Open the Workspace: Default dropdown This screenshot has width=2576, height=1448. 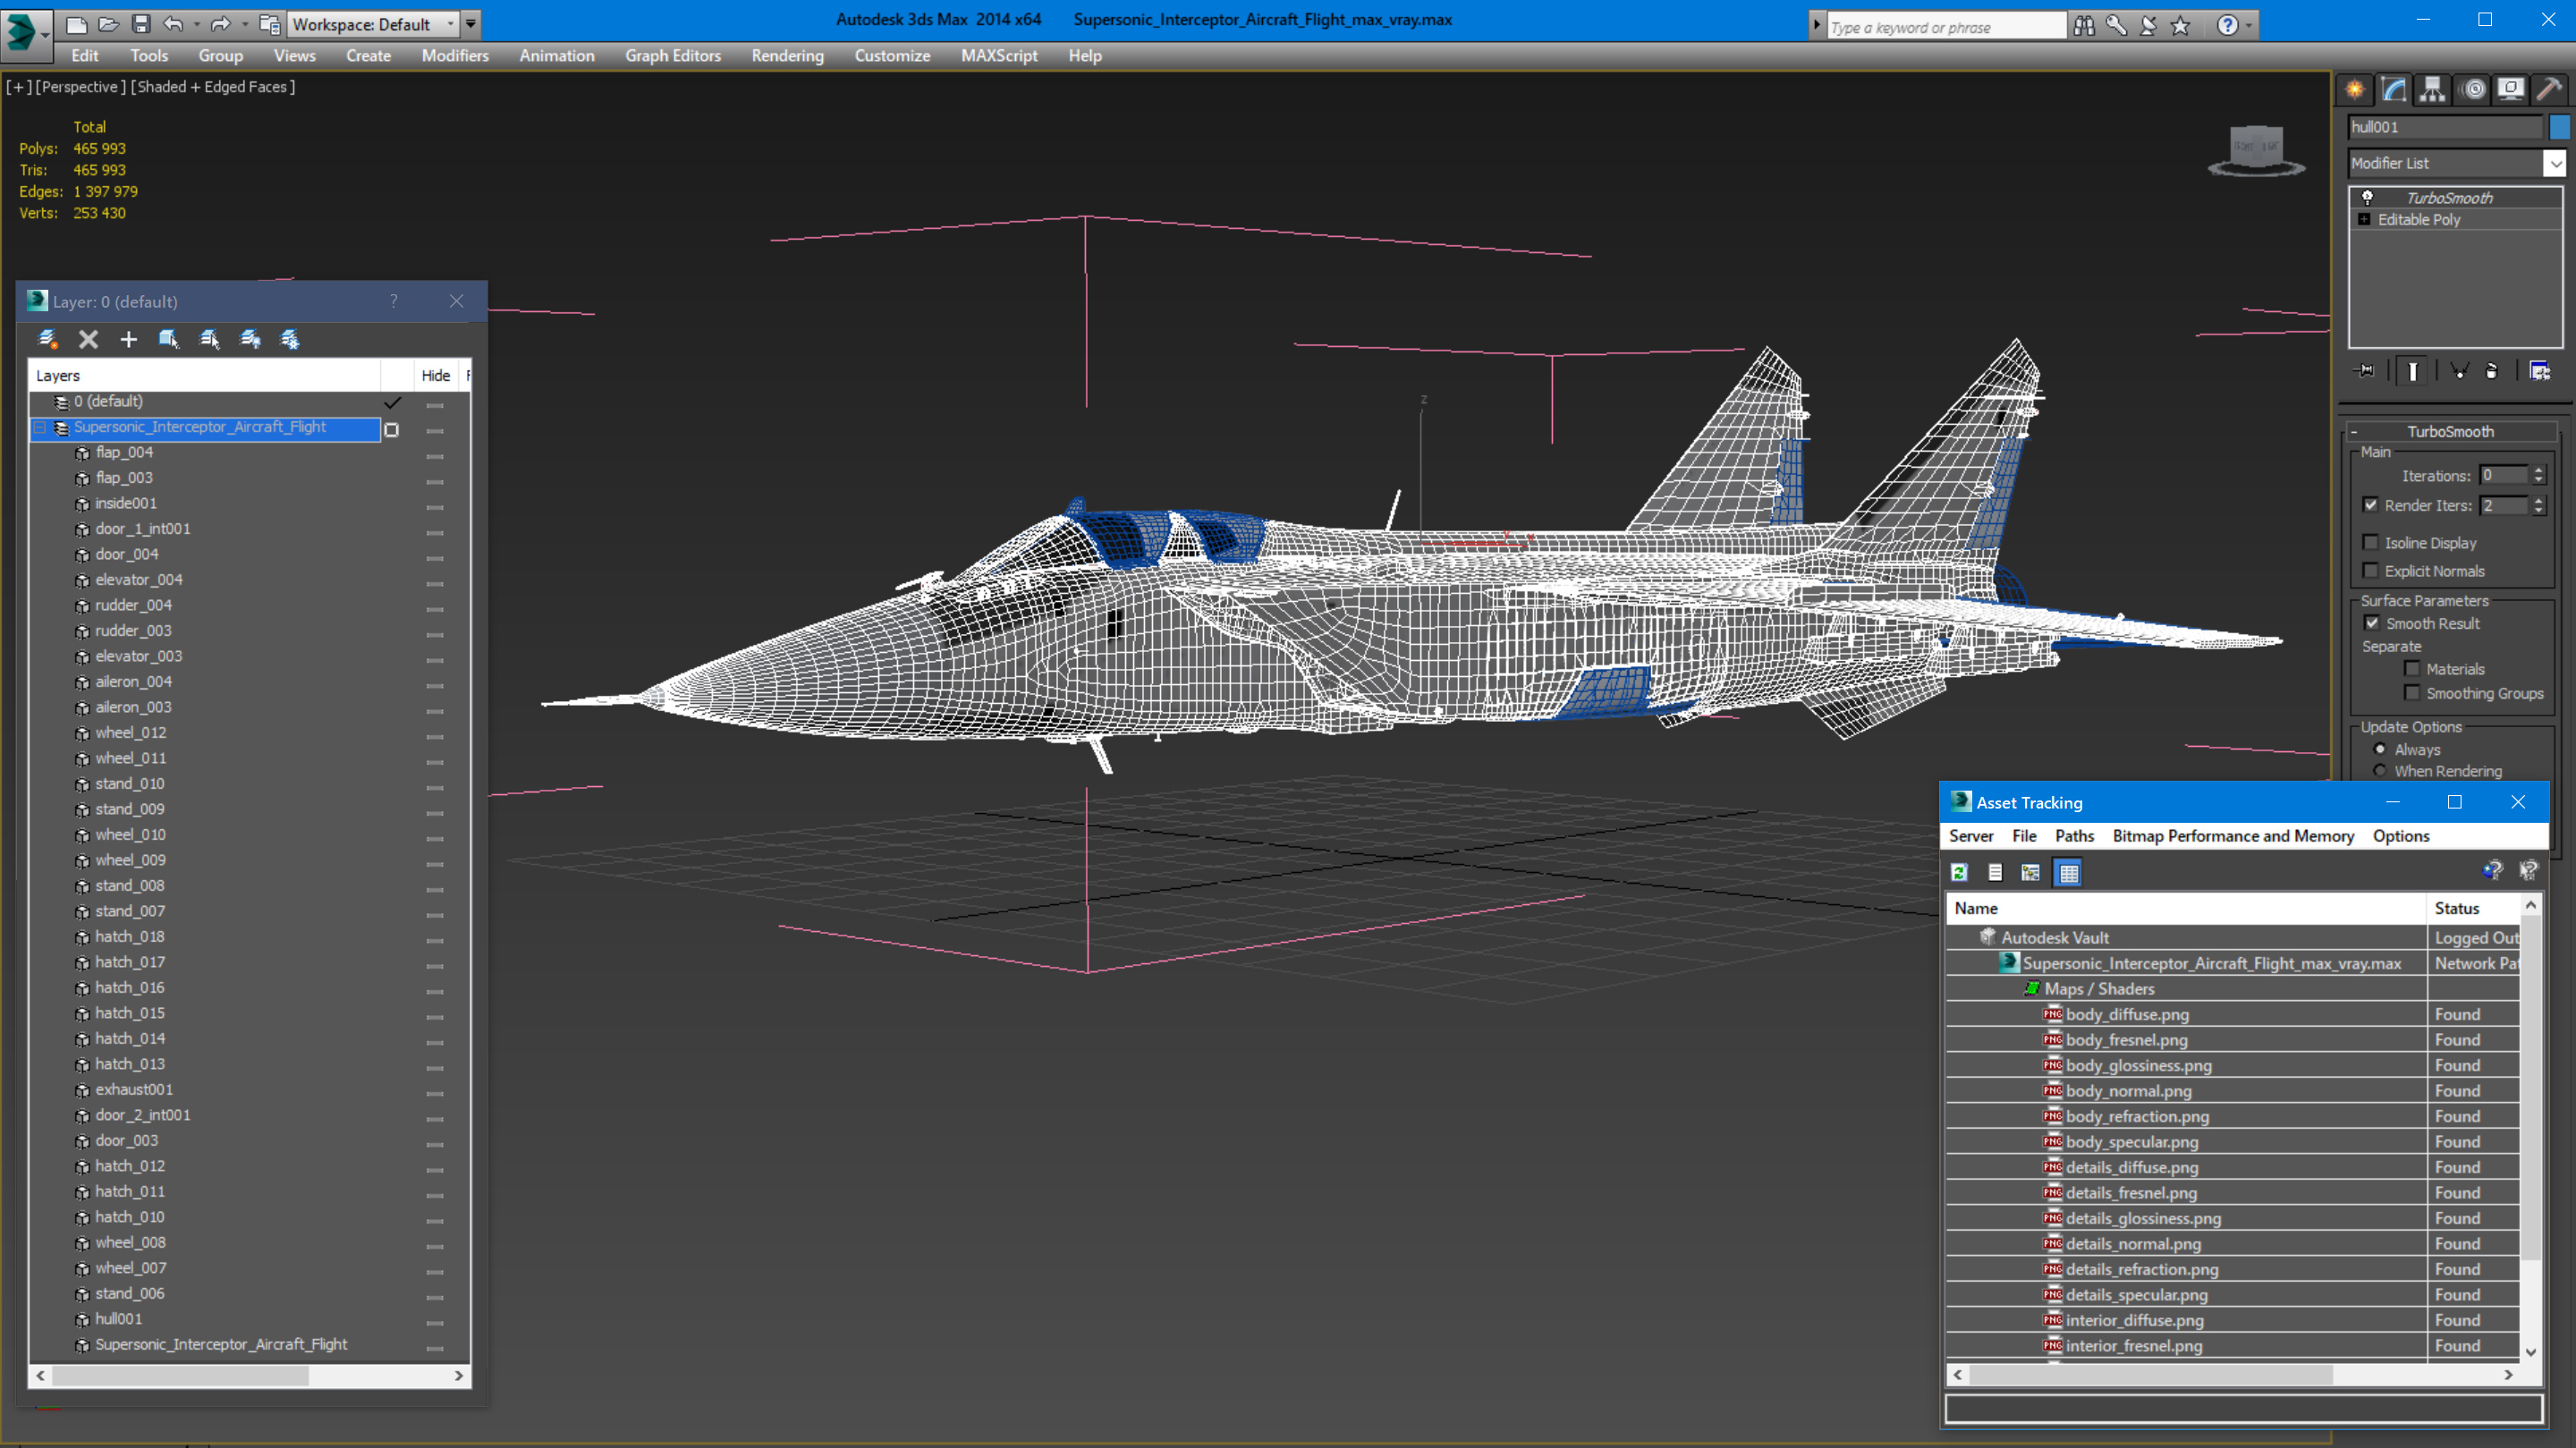(x=373, y=24)
